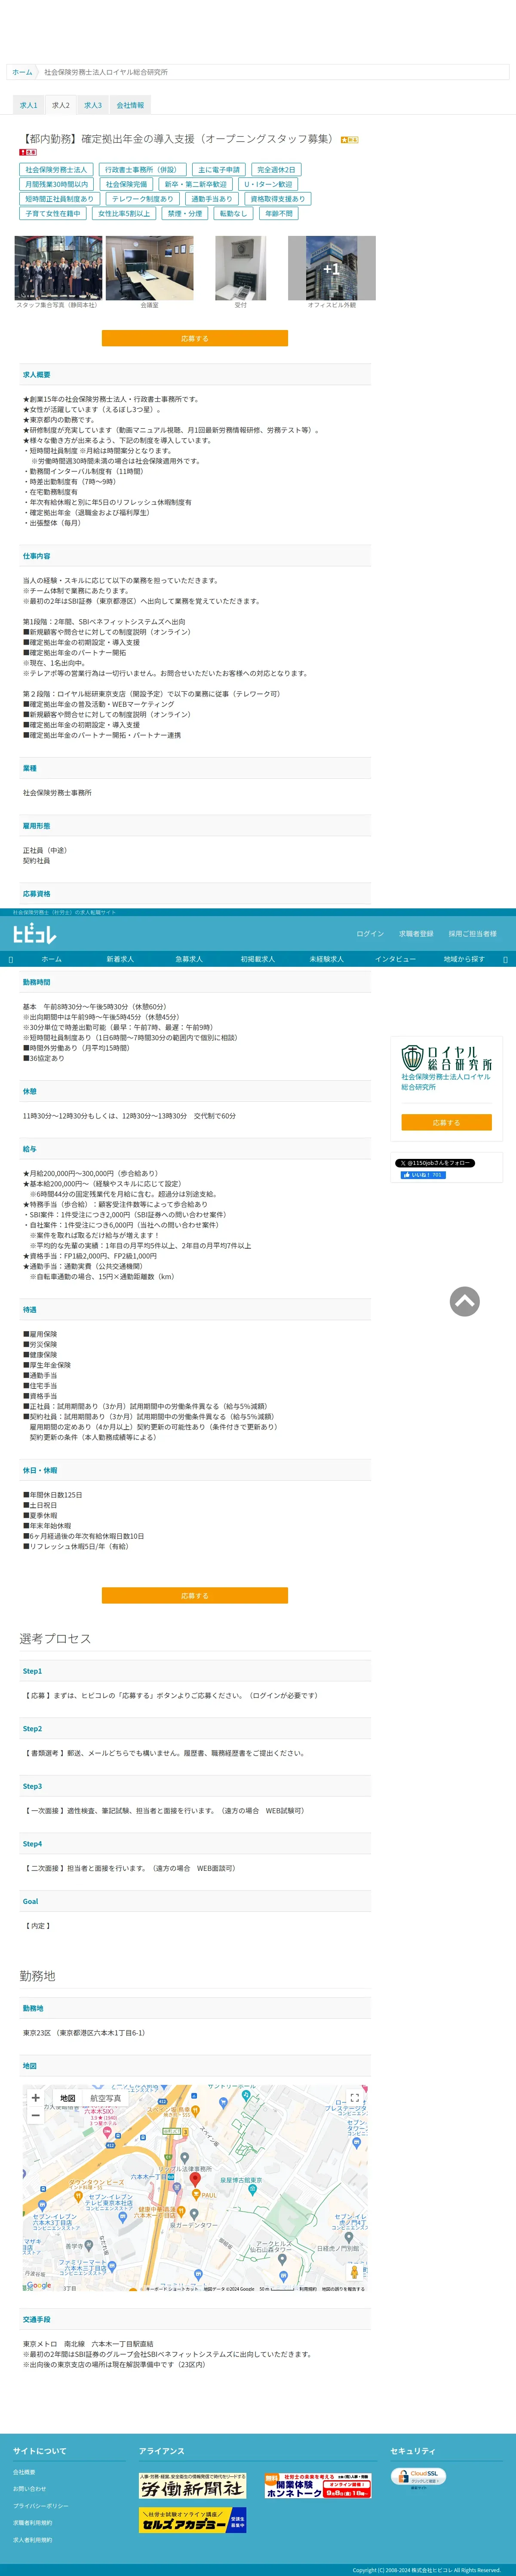The image size is (516, 2576).
Task: Click the 求職者登録 link
Action: 416,934
